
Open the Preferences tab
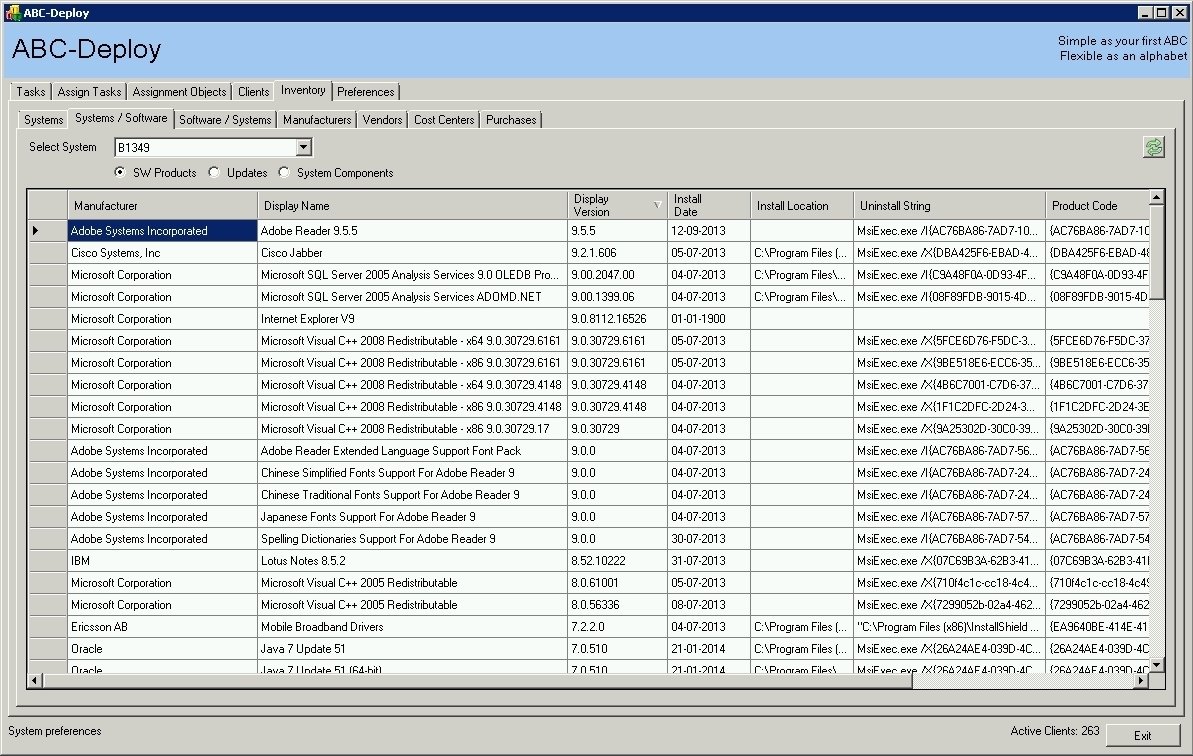[x=365, y=91]
